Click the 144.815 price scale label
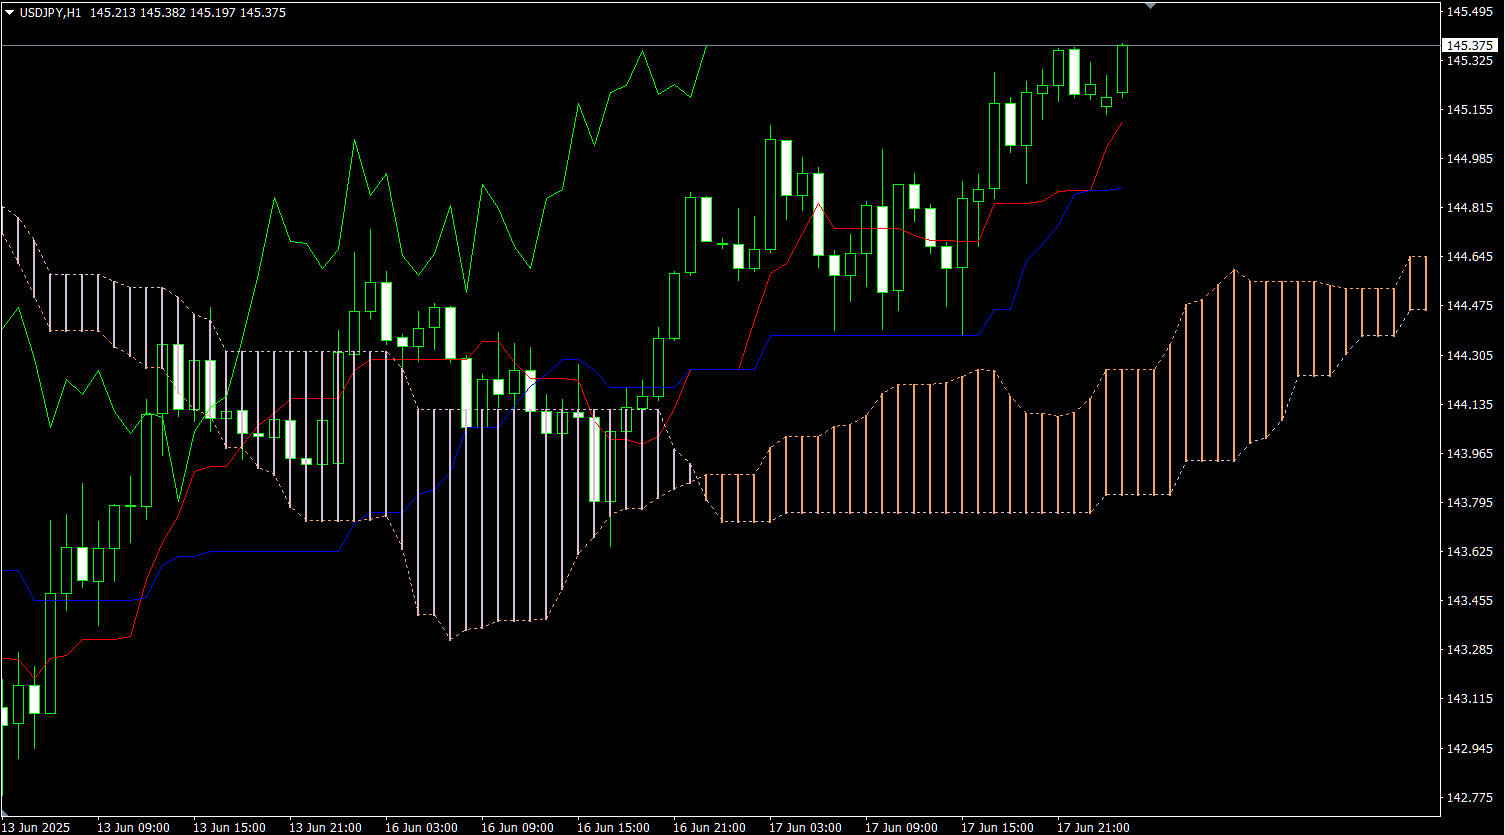1505x835 pixels. coord(1470,208)
